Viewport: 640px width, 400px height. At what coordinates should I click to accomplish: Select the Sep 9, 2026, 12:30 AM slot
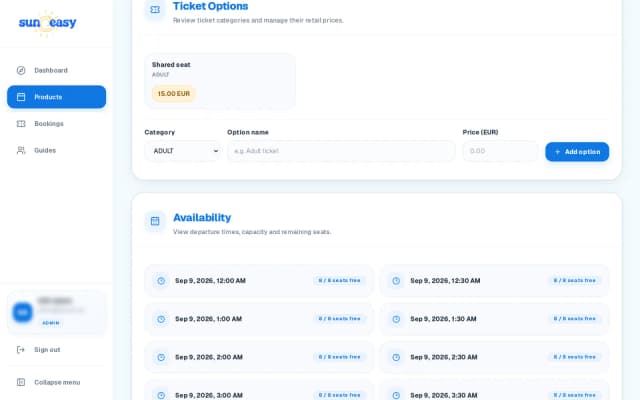point(494,281)
